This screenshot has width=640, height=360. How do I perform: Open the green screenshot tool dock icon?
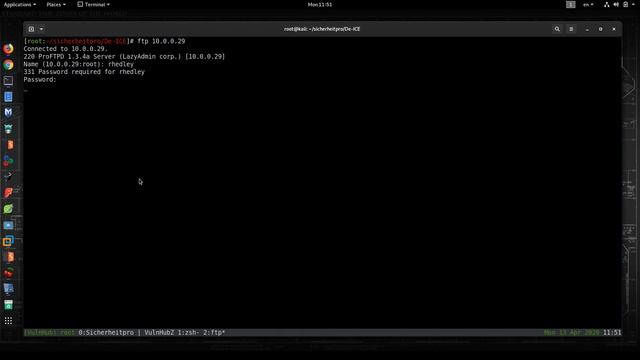coord(8,305)
